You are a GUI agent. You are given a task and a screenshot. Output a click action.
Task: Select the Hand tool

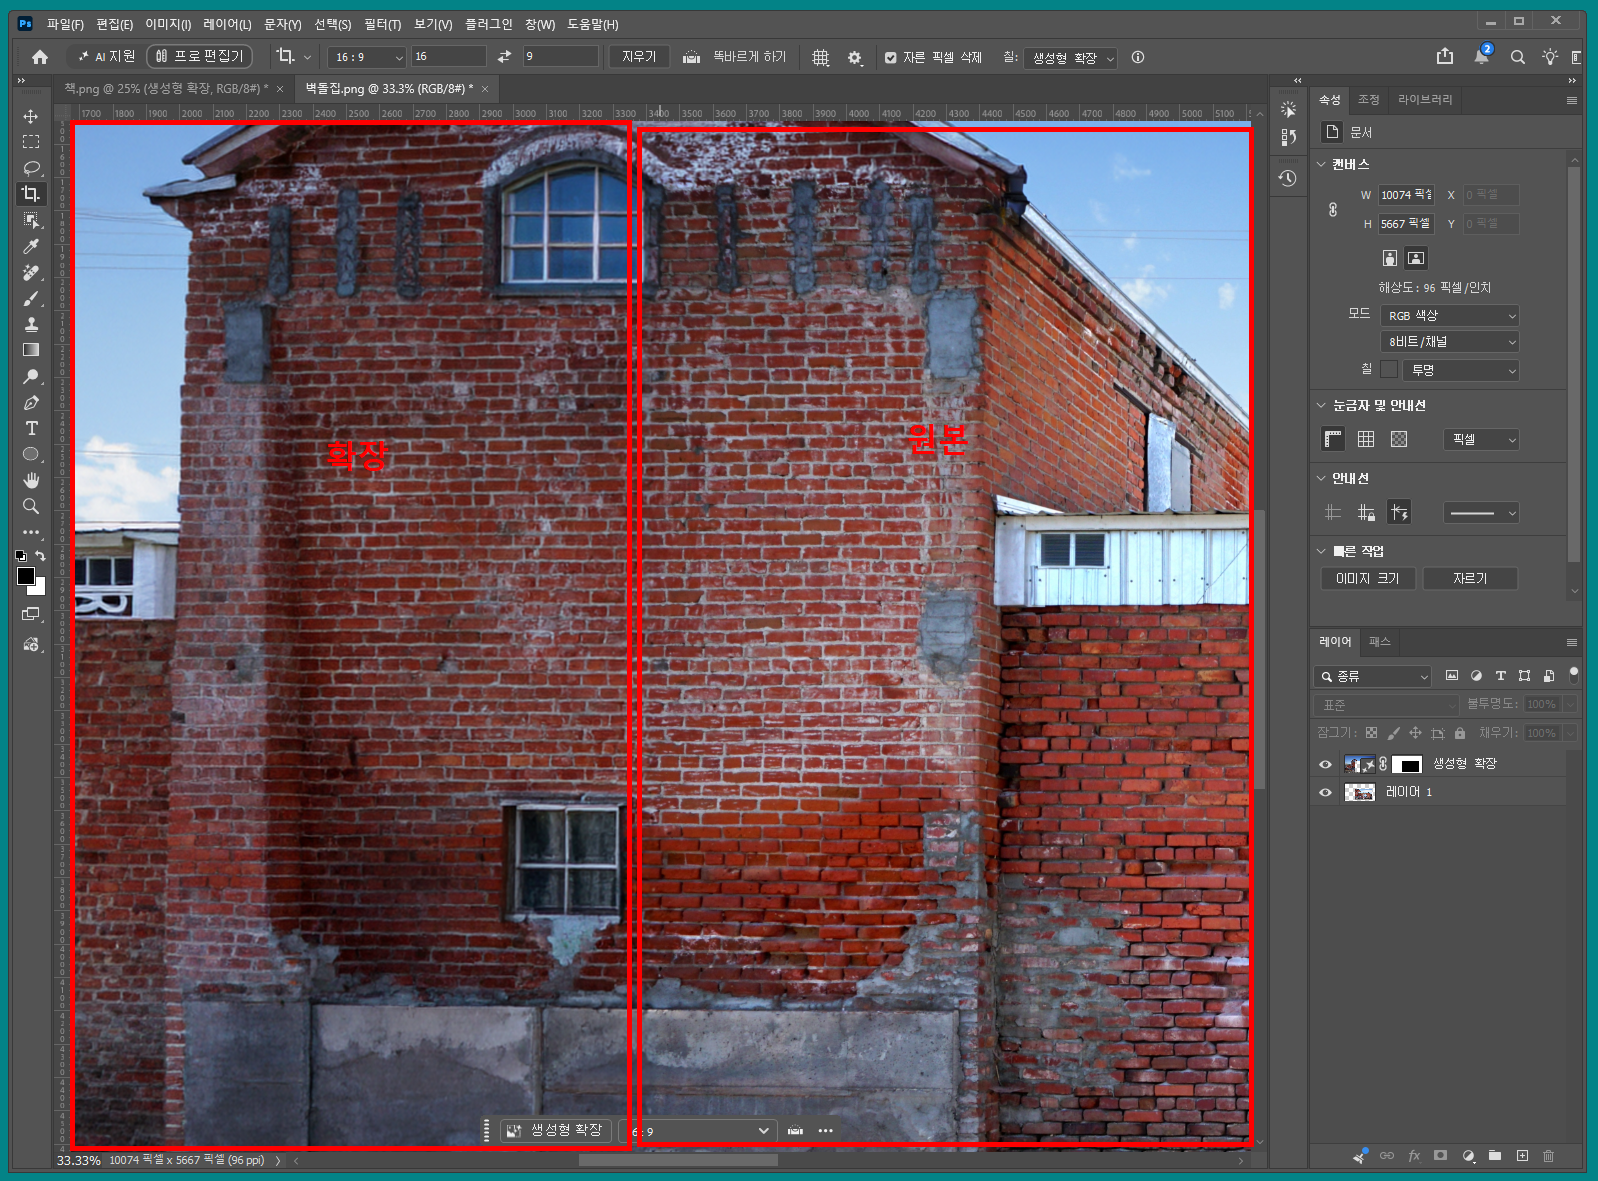(31, 480)
